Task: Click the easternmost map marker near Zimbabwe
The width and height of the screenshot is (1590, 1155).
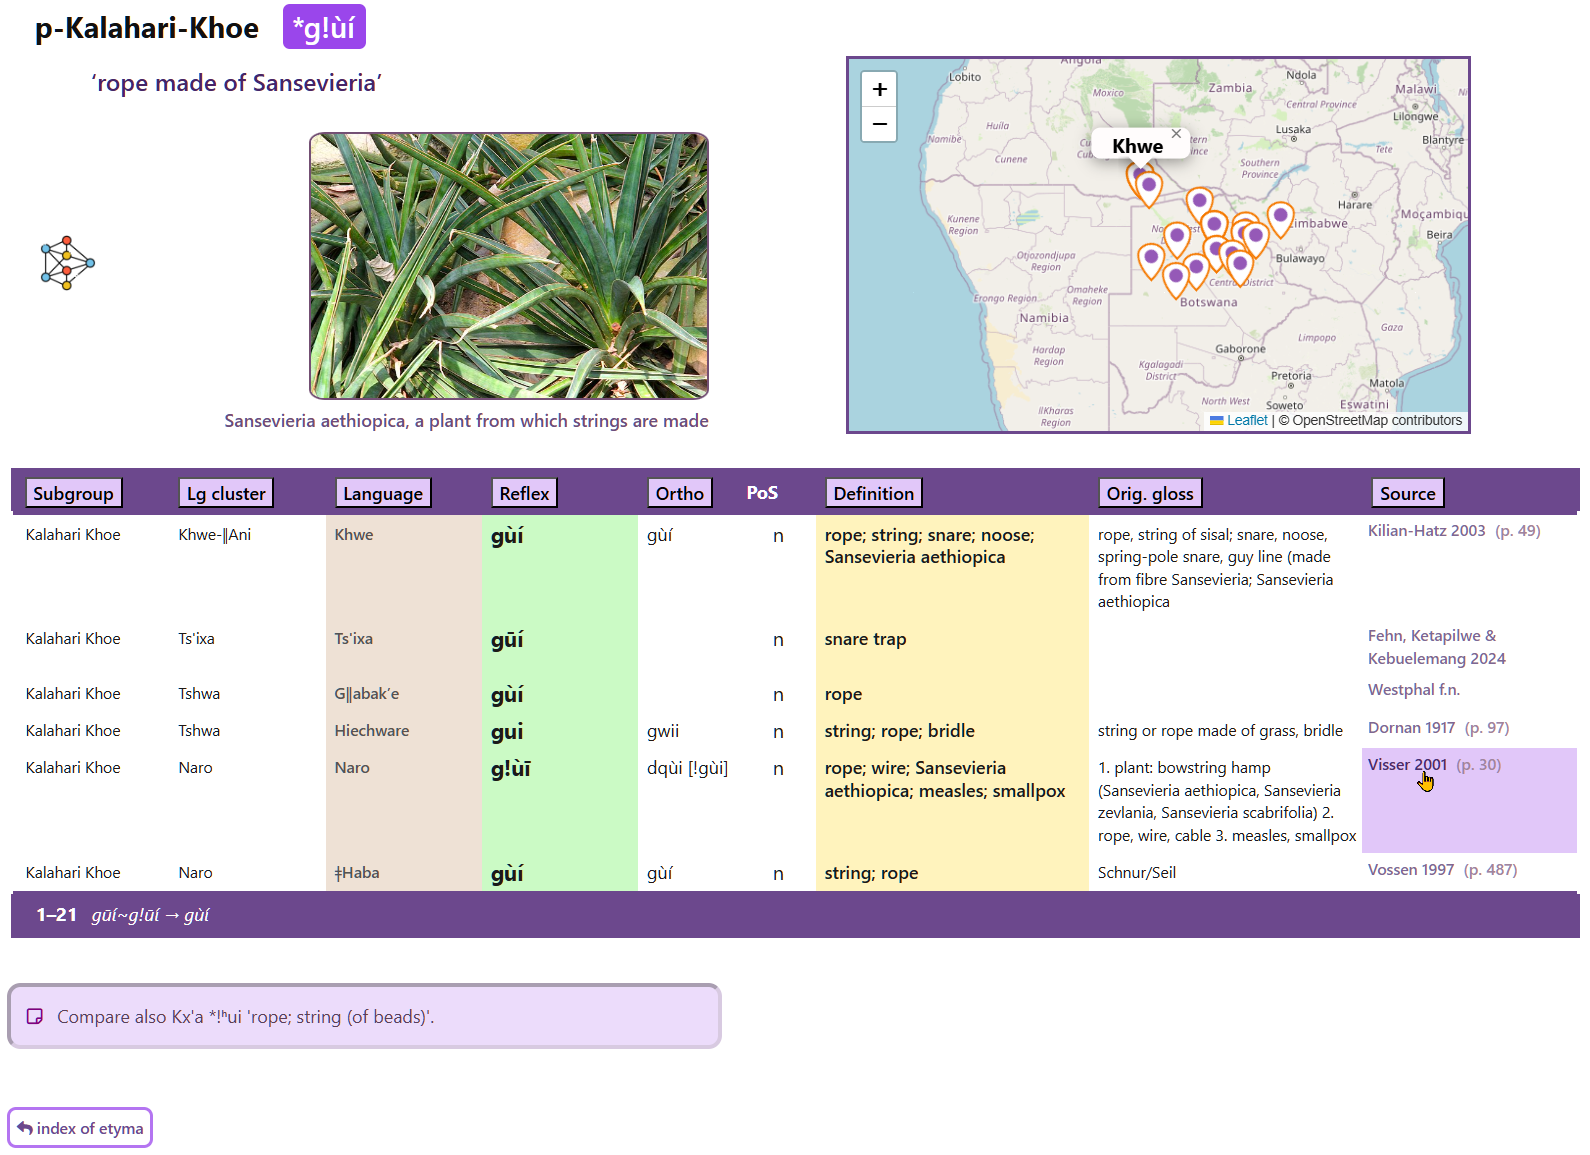Action: [1280, 217]
